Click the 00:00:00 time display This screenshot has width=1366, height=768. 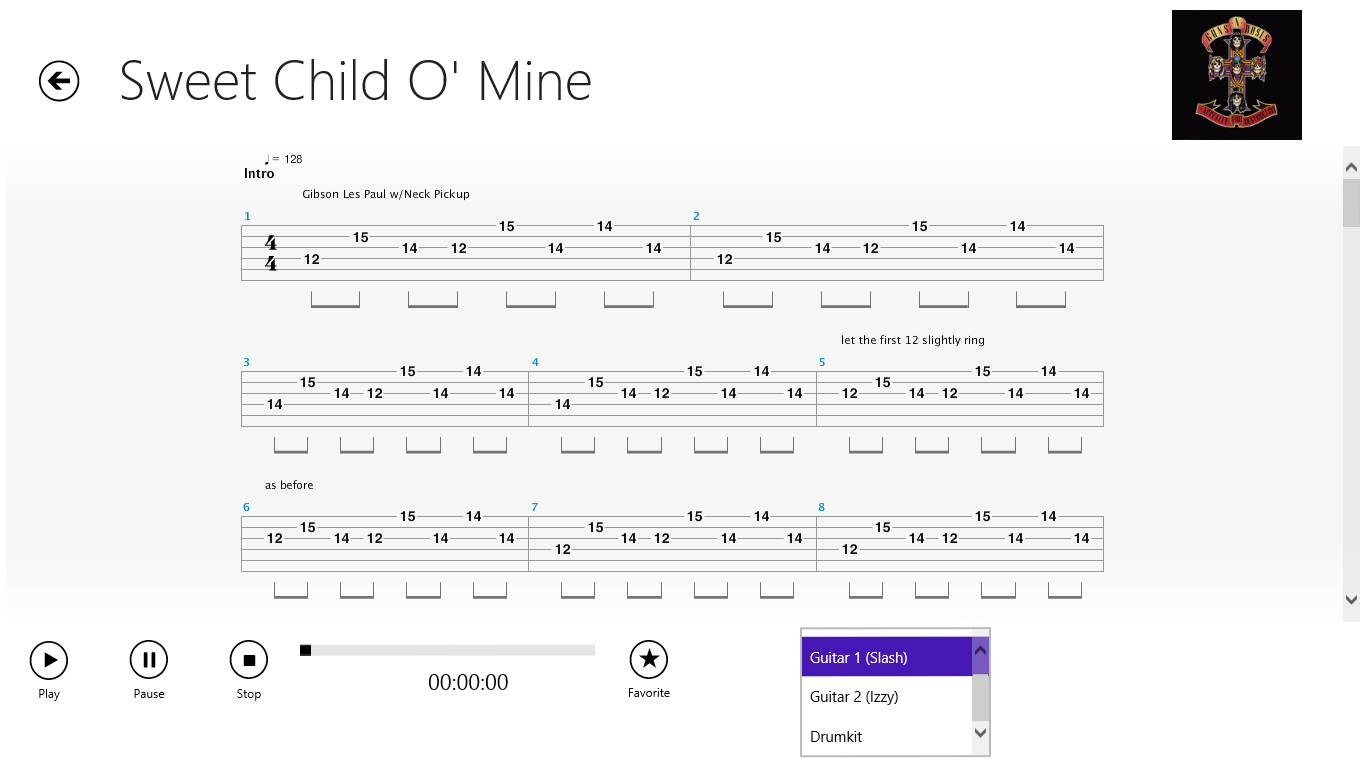[x=469, y=683]
